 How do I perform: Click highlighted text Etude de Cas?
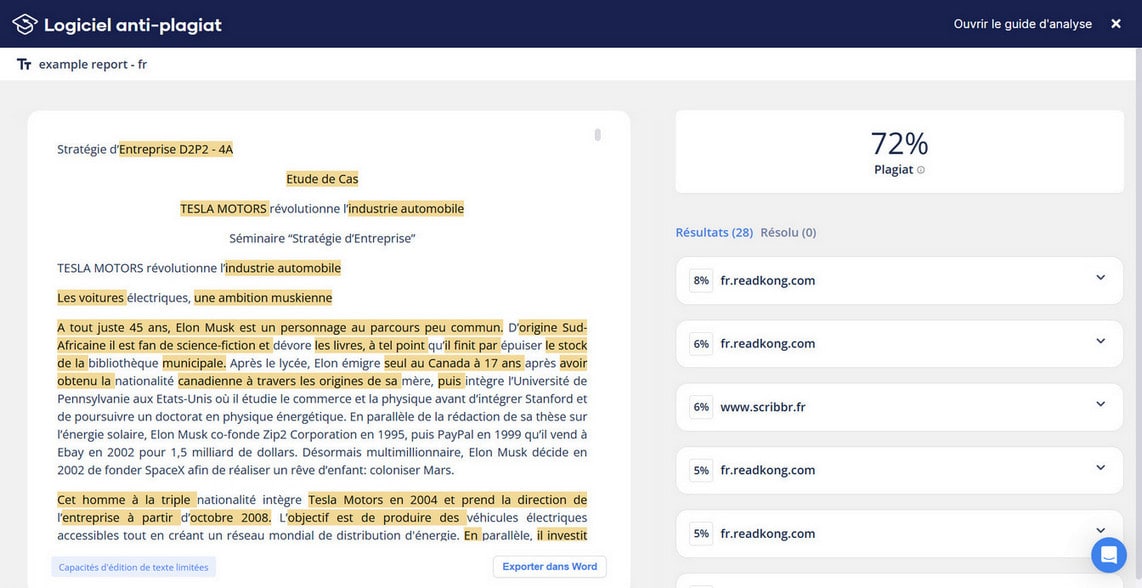pos(322,179)
